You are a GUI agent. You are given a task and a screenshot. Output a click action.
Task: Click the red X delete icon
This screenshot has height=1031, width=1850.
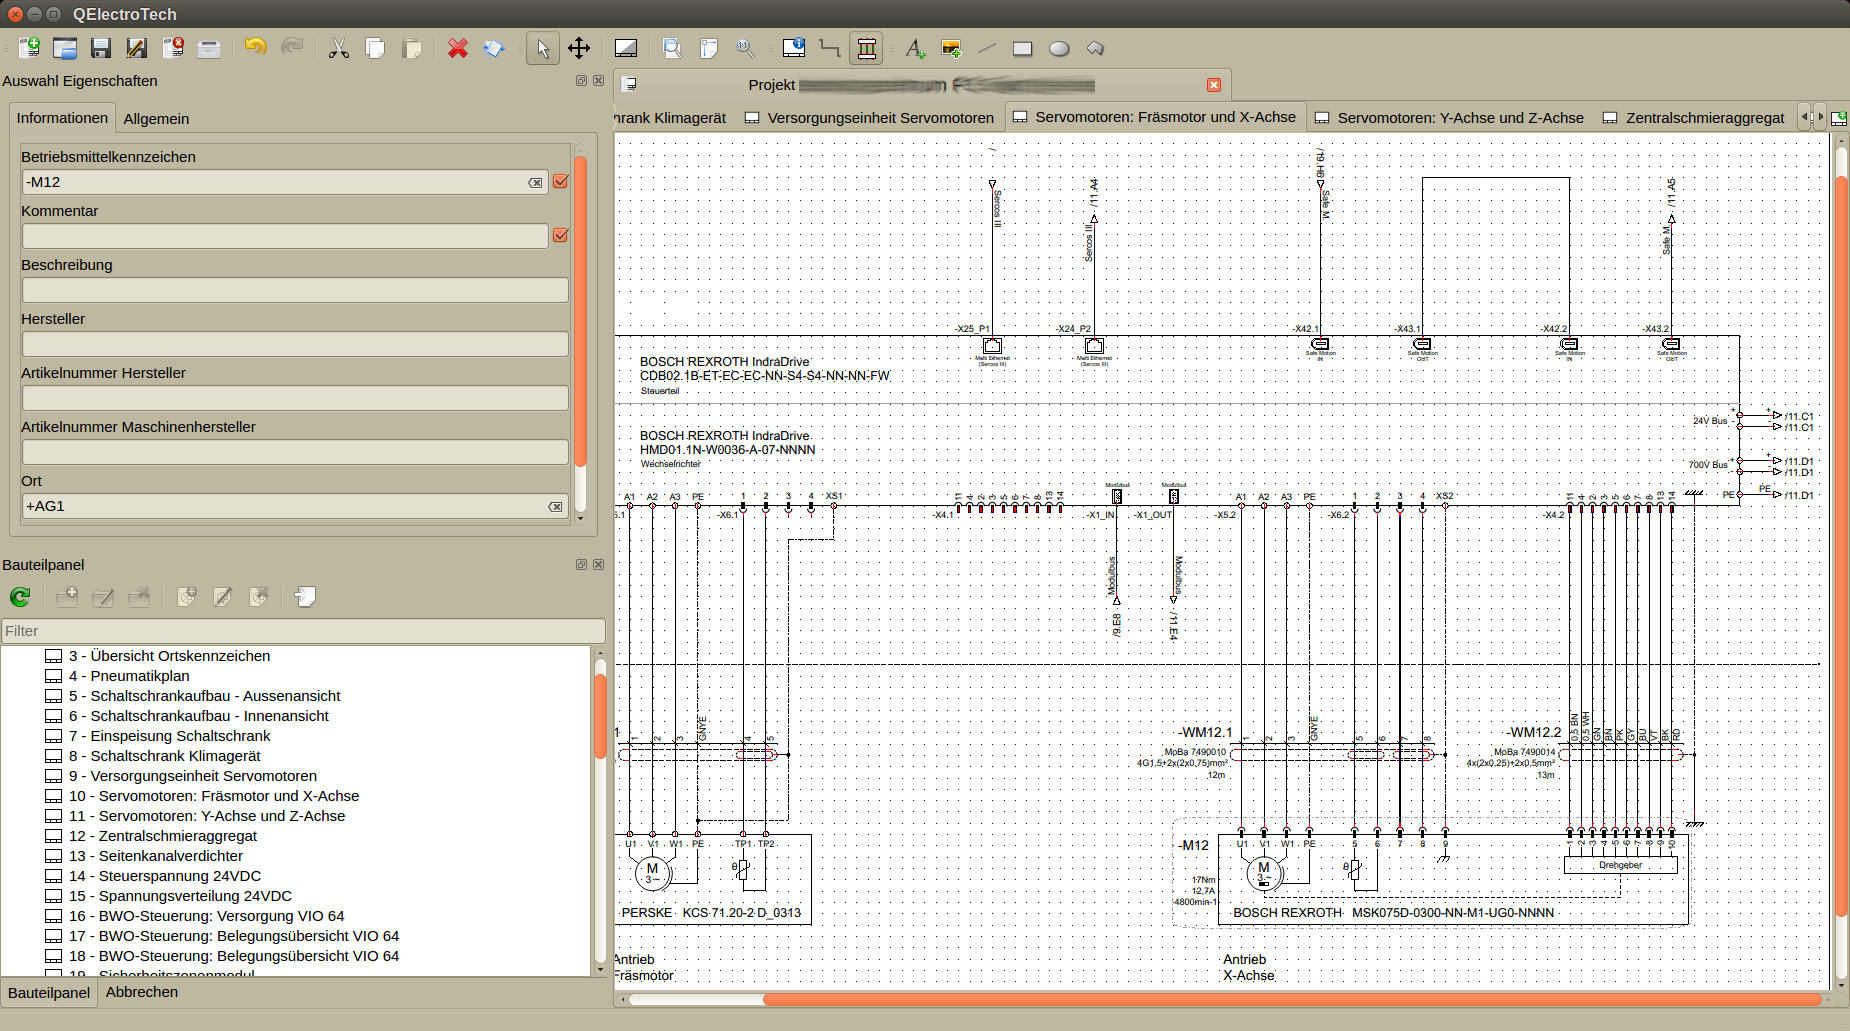[458, 48]
